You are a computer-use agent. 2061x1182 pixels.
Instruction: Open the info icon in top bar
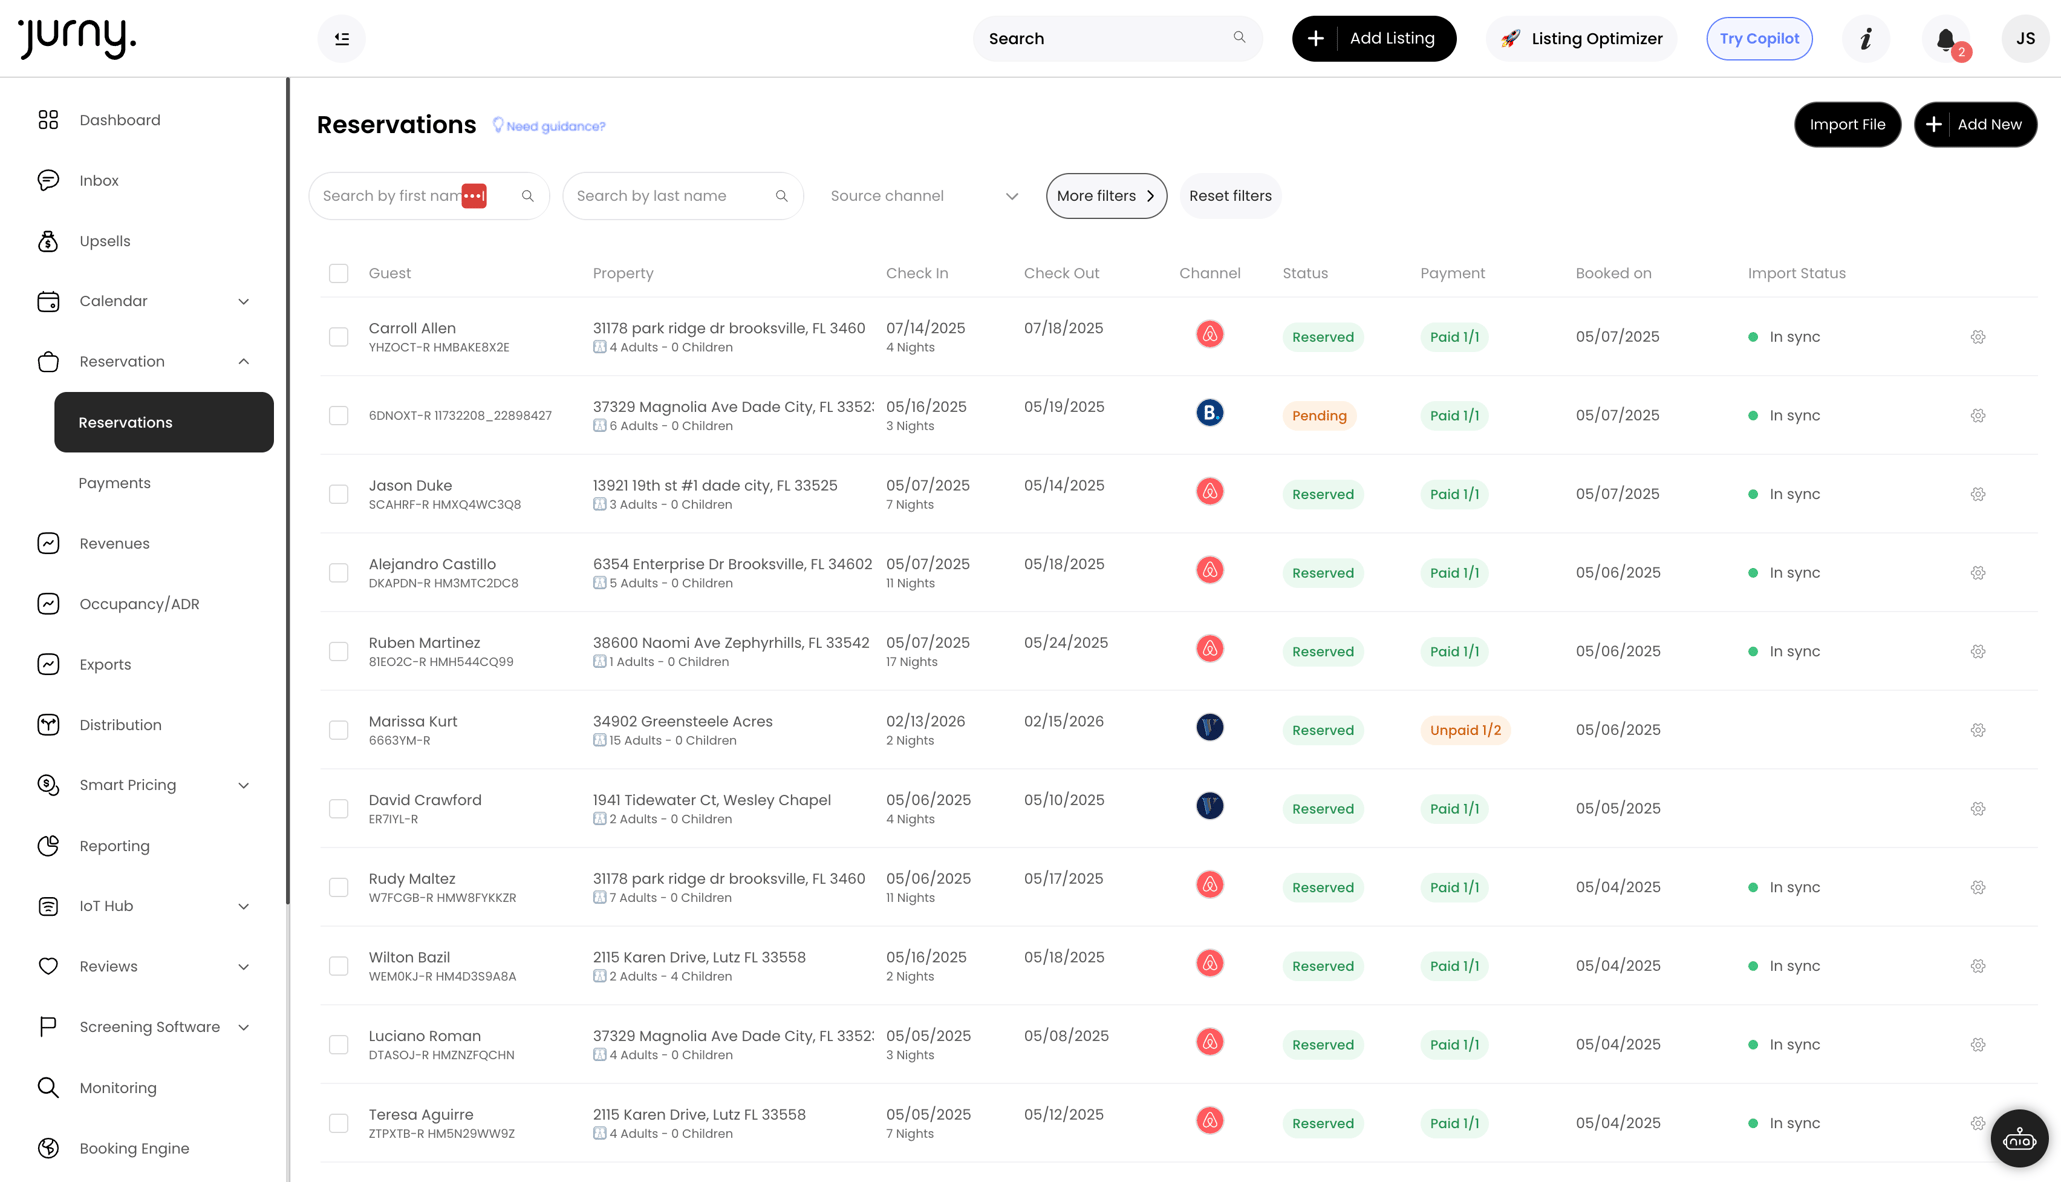point(1865,39)
